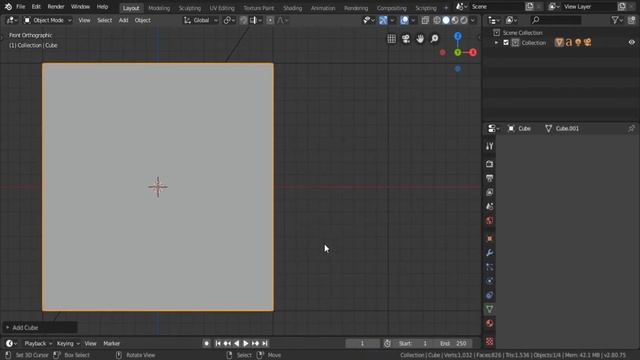640x360 pixels.
Task: Click the current frame number field
Action: [362, 344]
